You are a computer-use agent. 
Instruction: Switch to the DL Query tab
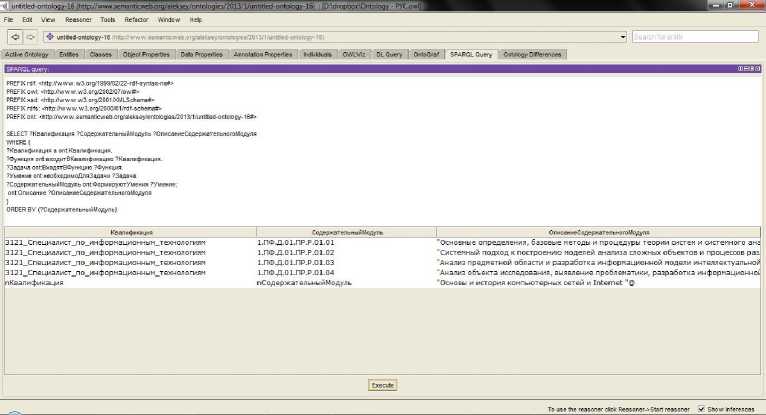(x=389, y=55)
